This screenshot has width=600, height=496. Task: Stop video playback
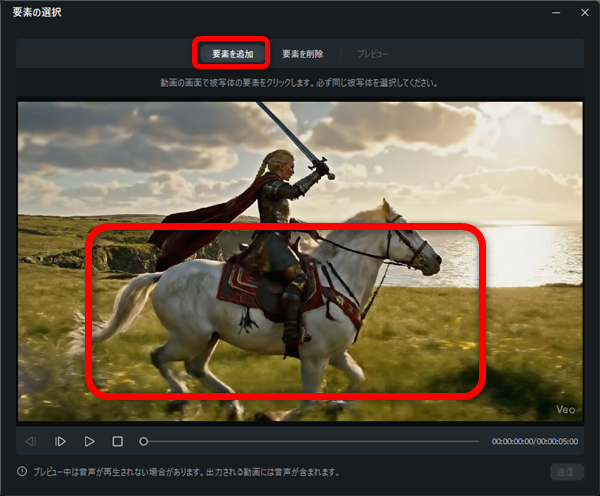117,441
